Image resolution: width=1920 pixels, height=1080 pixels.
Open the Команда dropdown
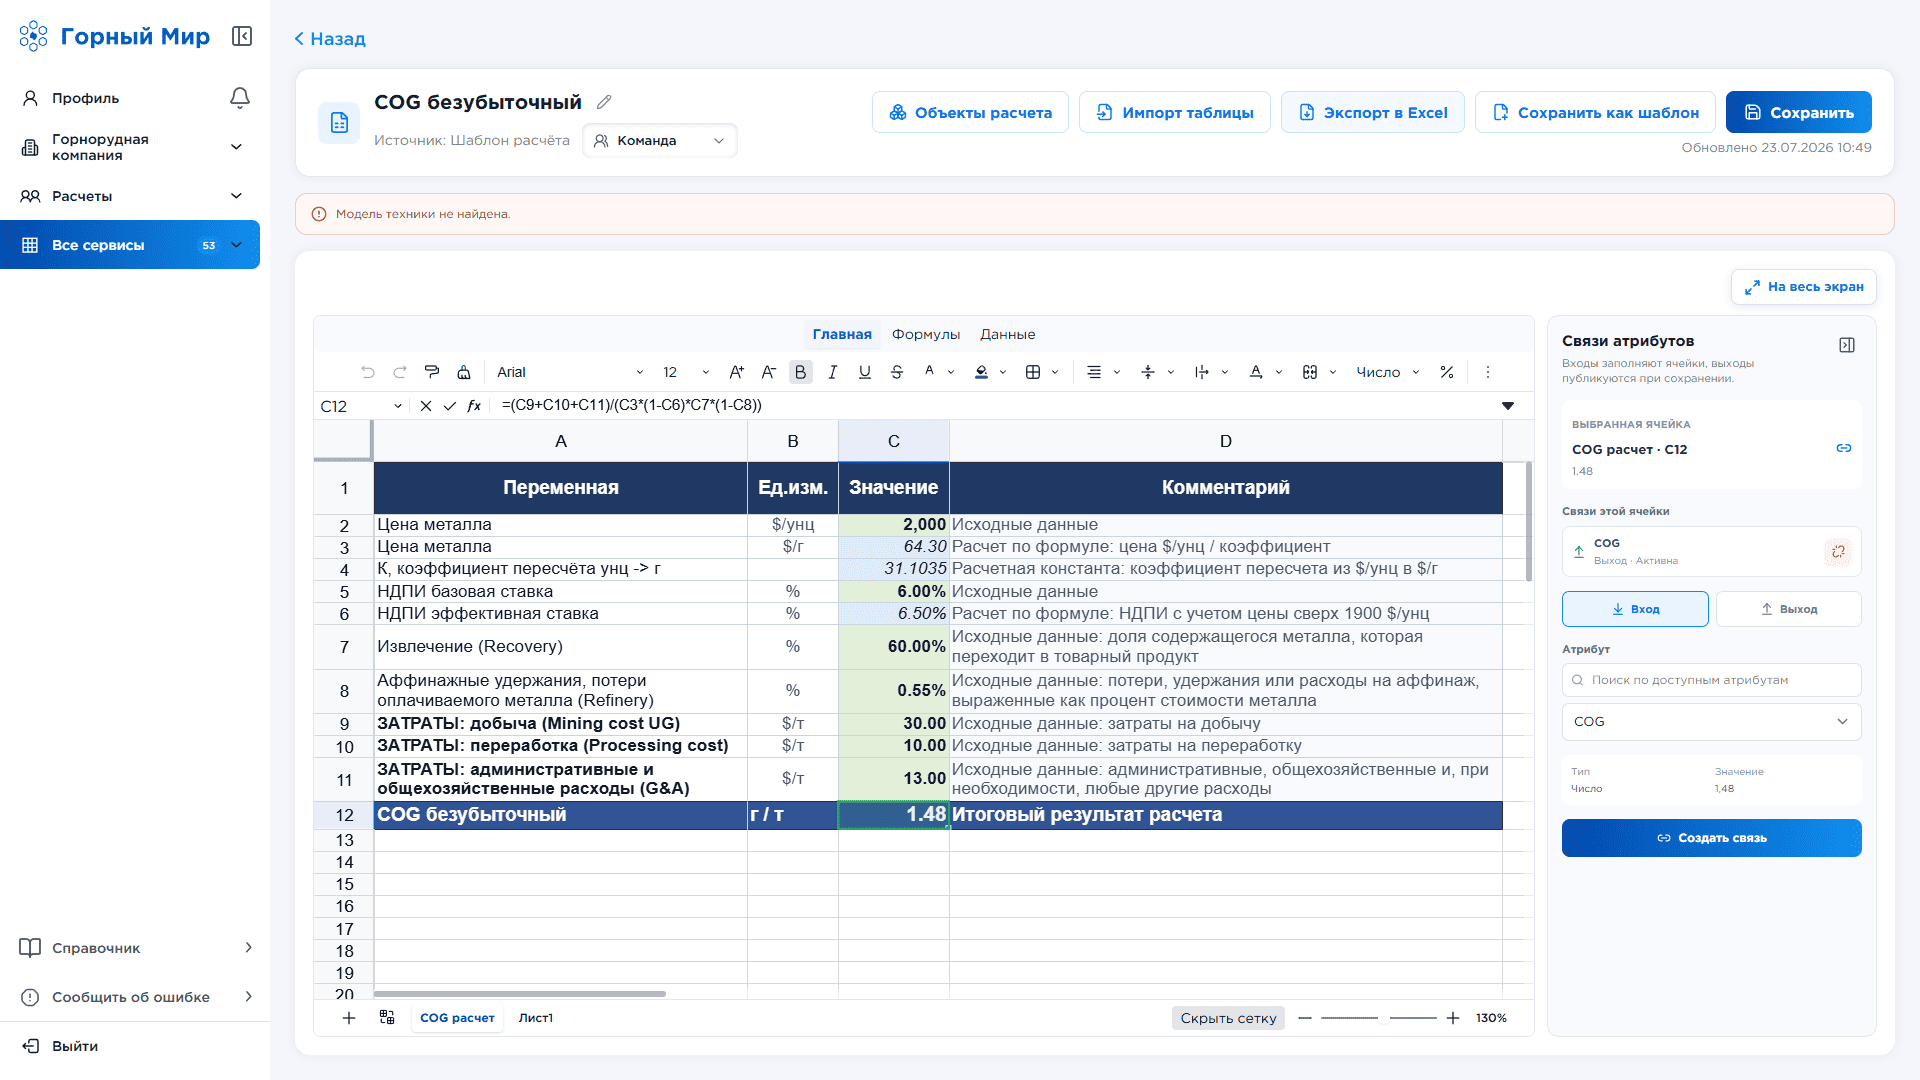tap(660, 141)
